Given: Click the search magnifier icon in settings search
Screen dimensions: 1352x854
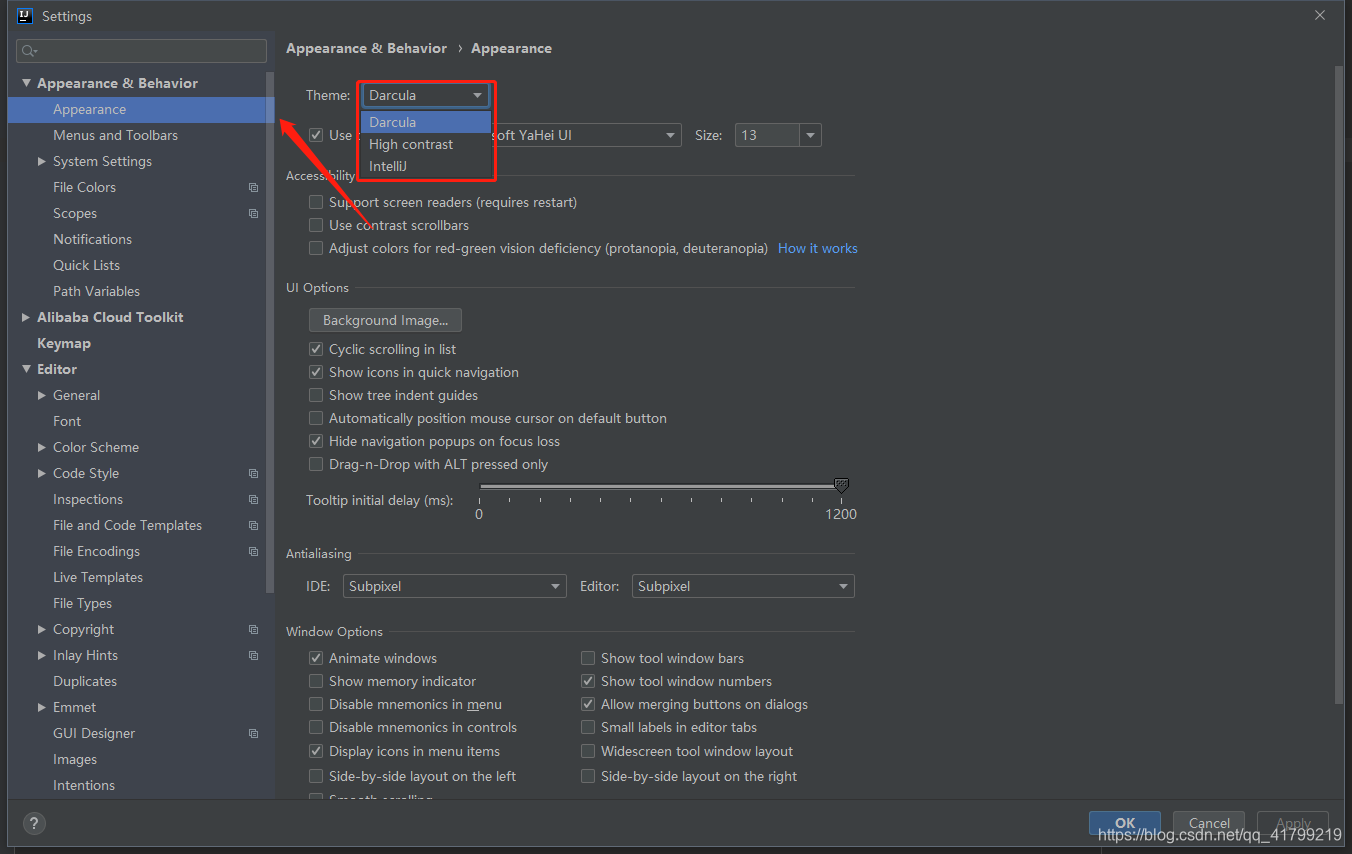Looking at the screenshot, I should (x=28, y=51).
